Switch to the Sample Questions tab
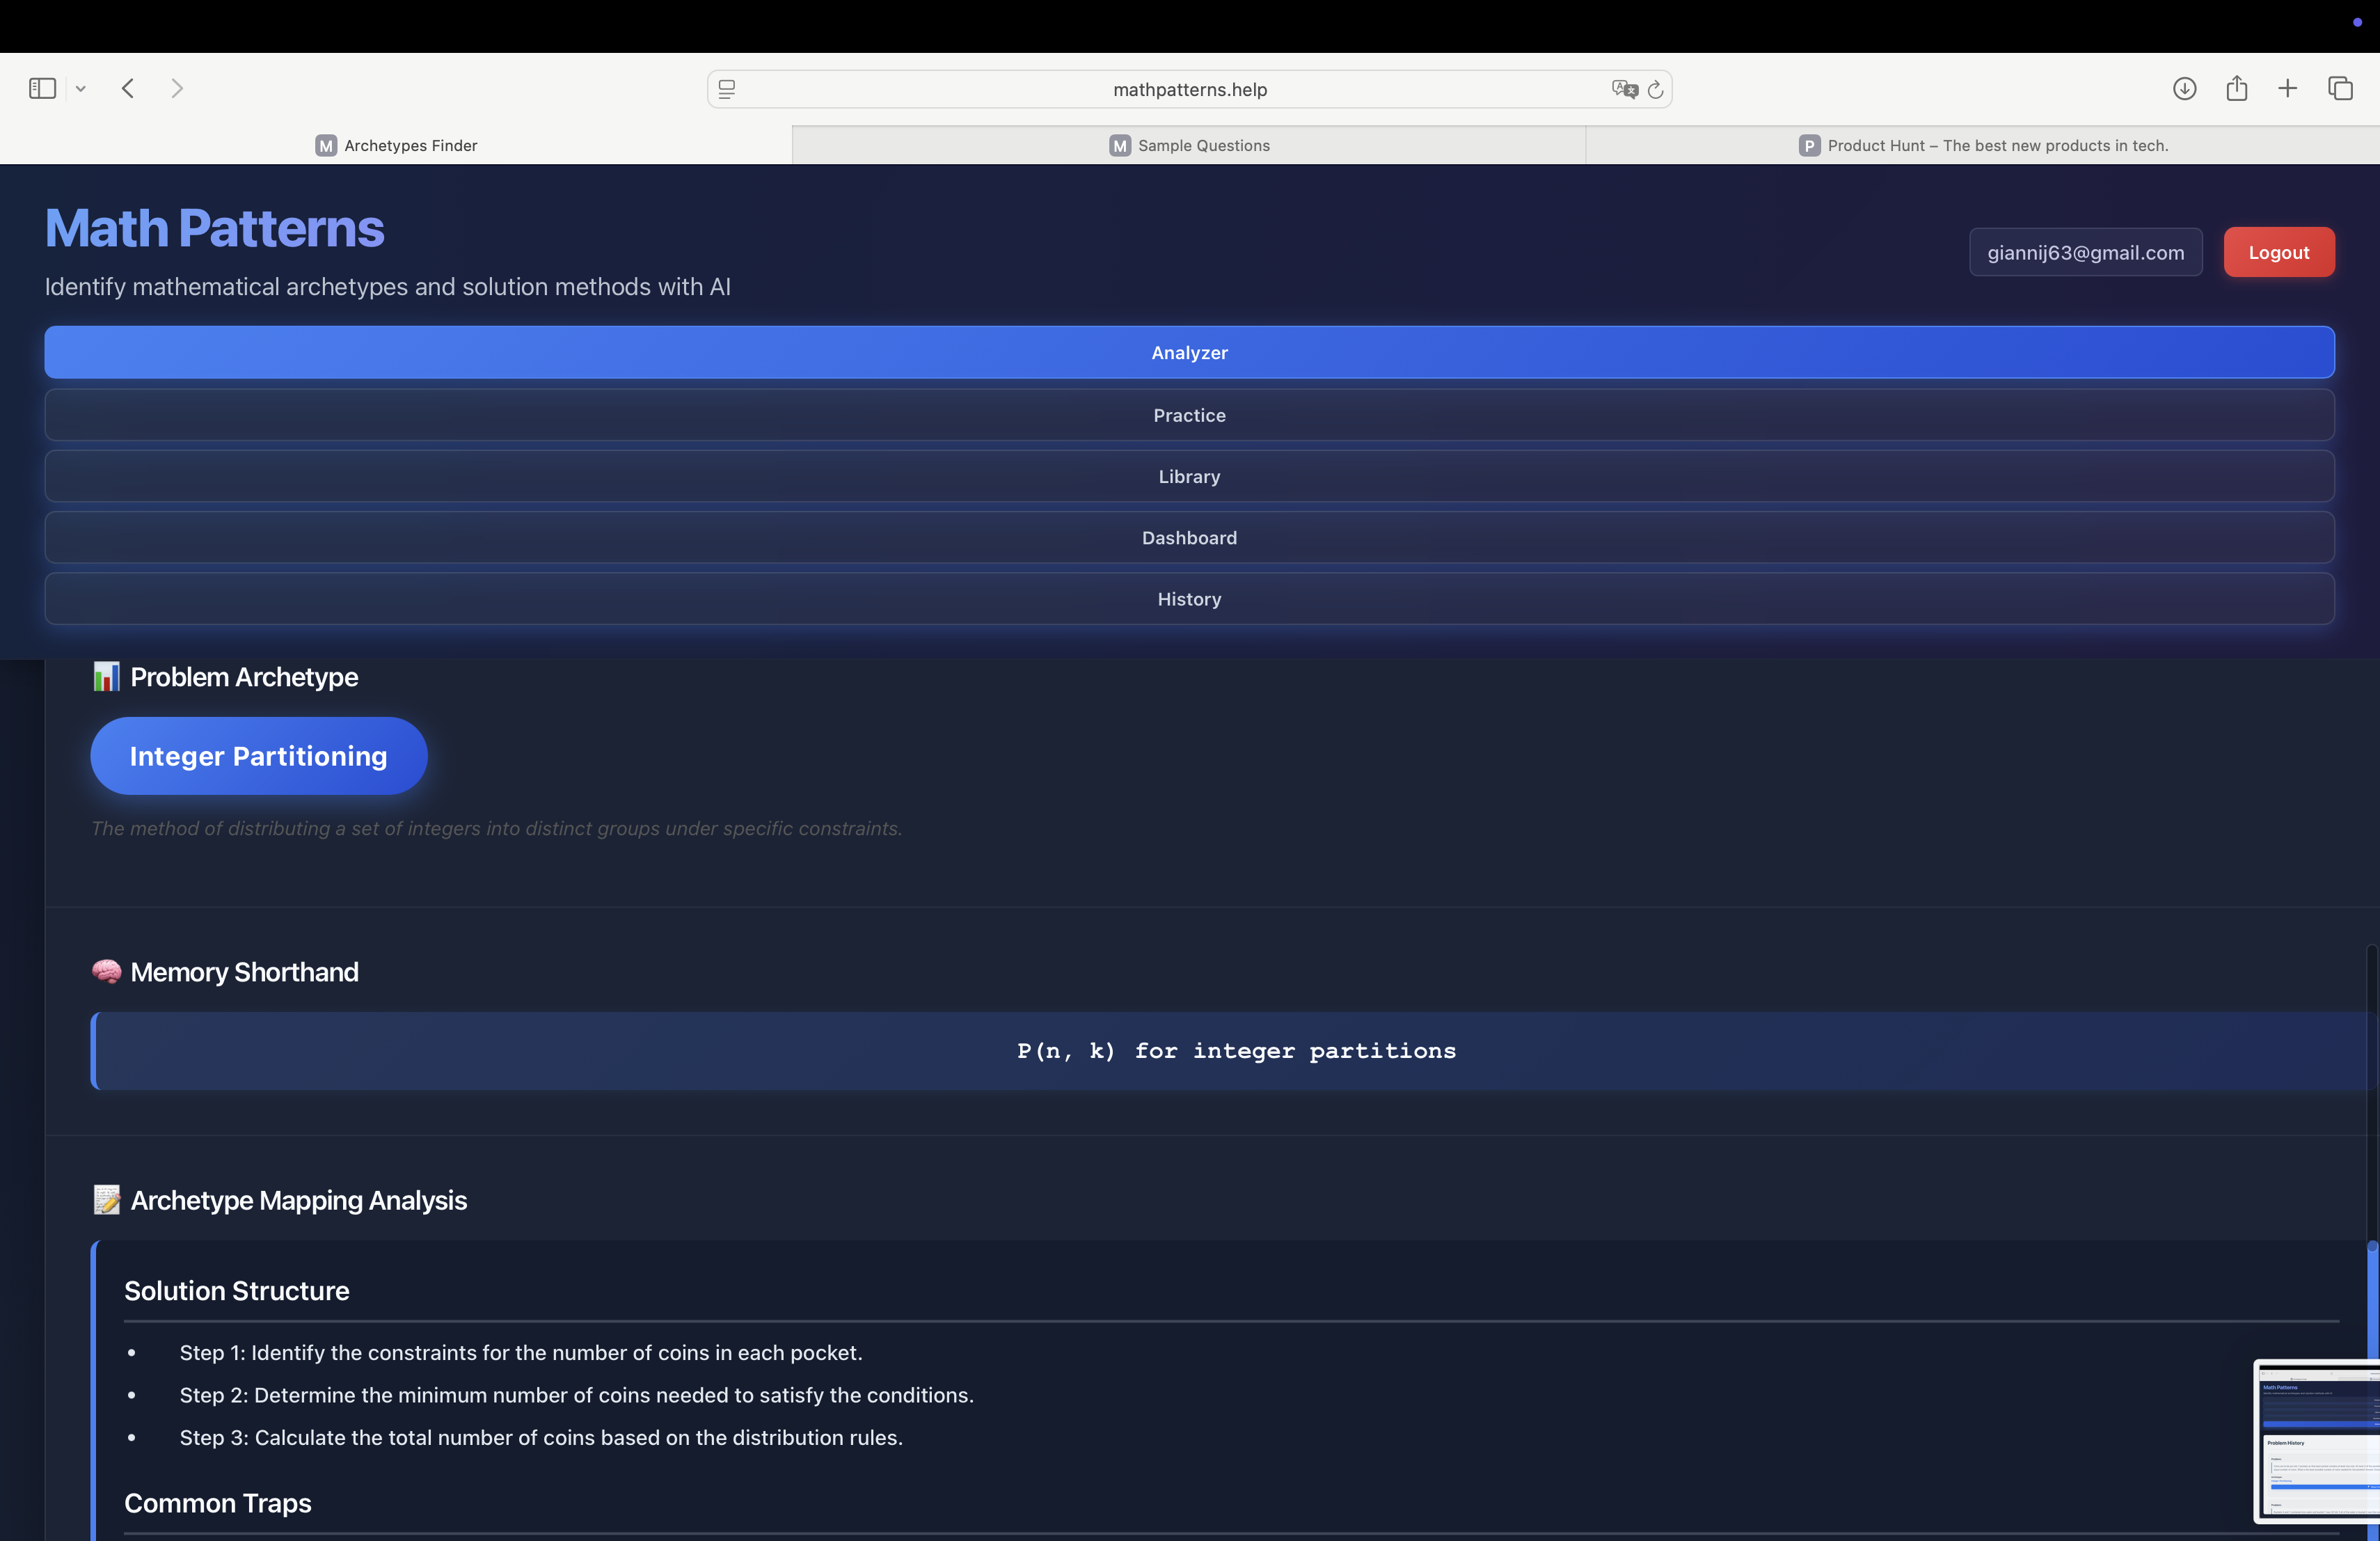 click(1189, 145)
